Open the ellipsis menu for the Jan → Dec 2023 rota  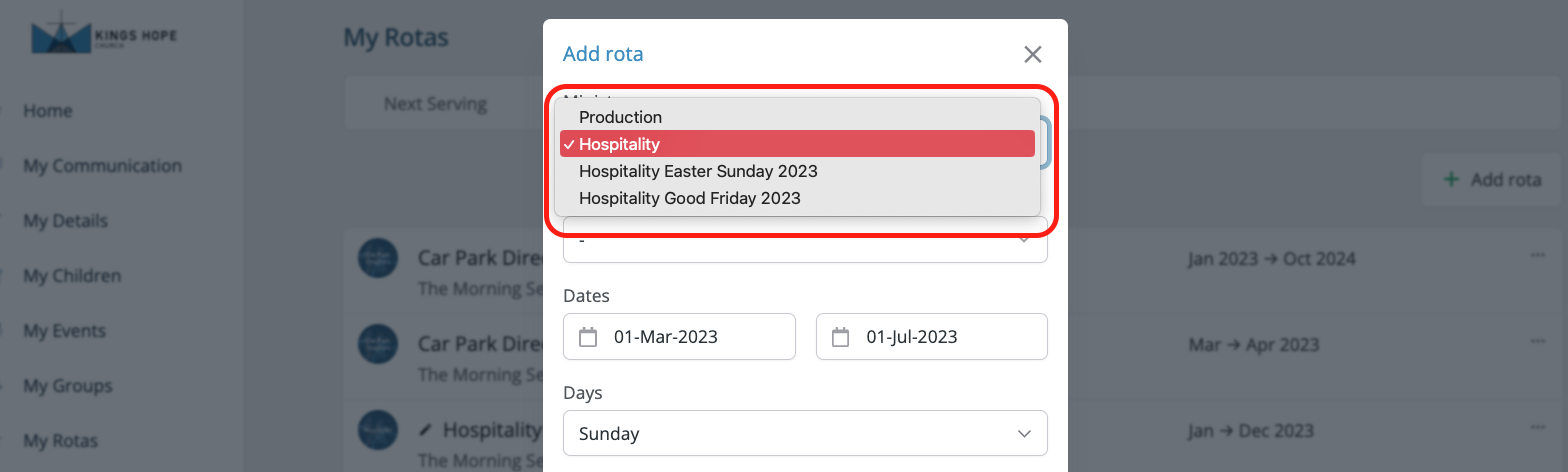1538,427
